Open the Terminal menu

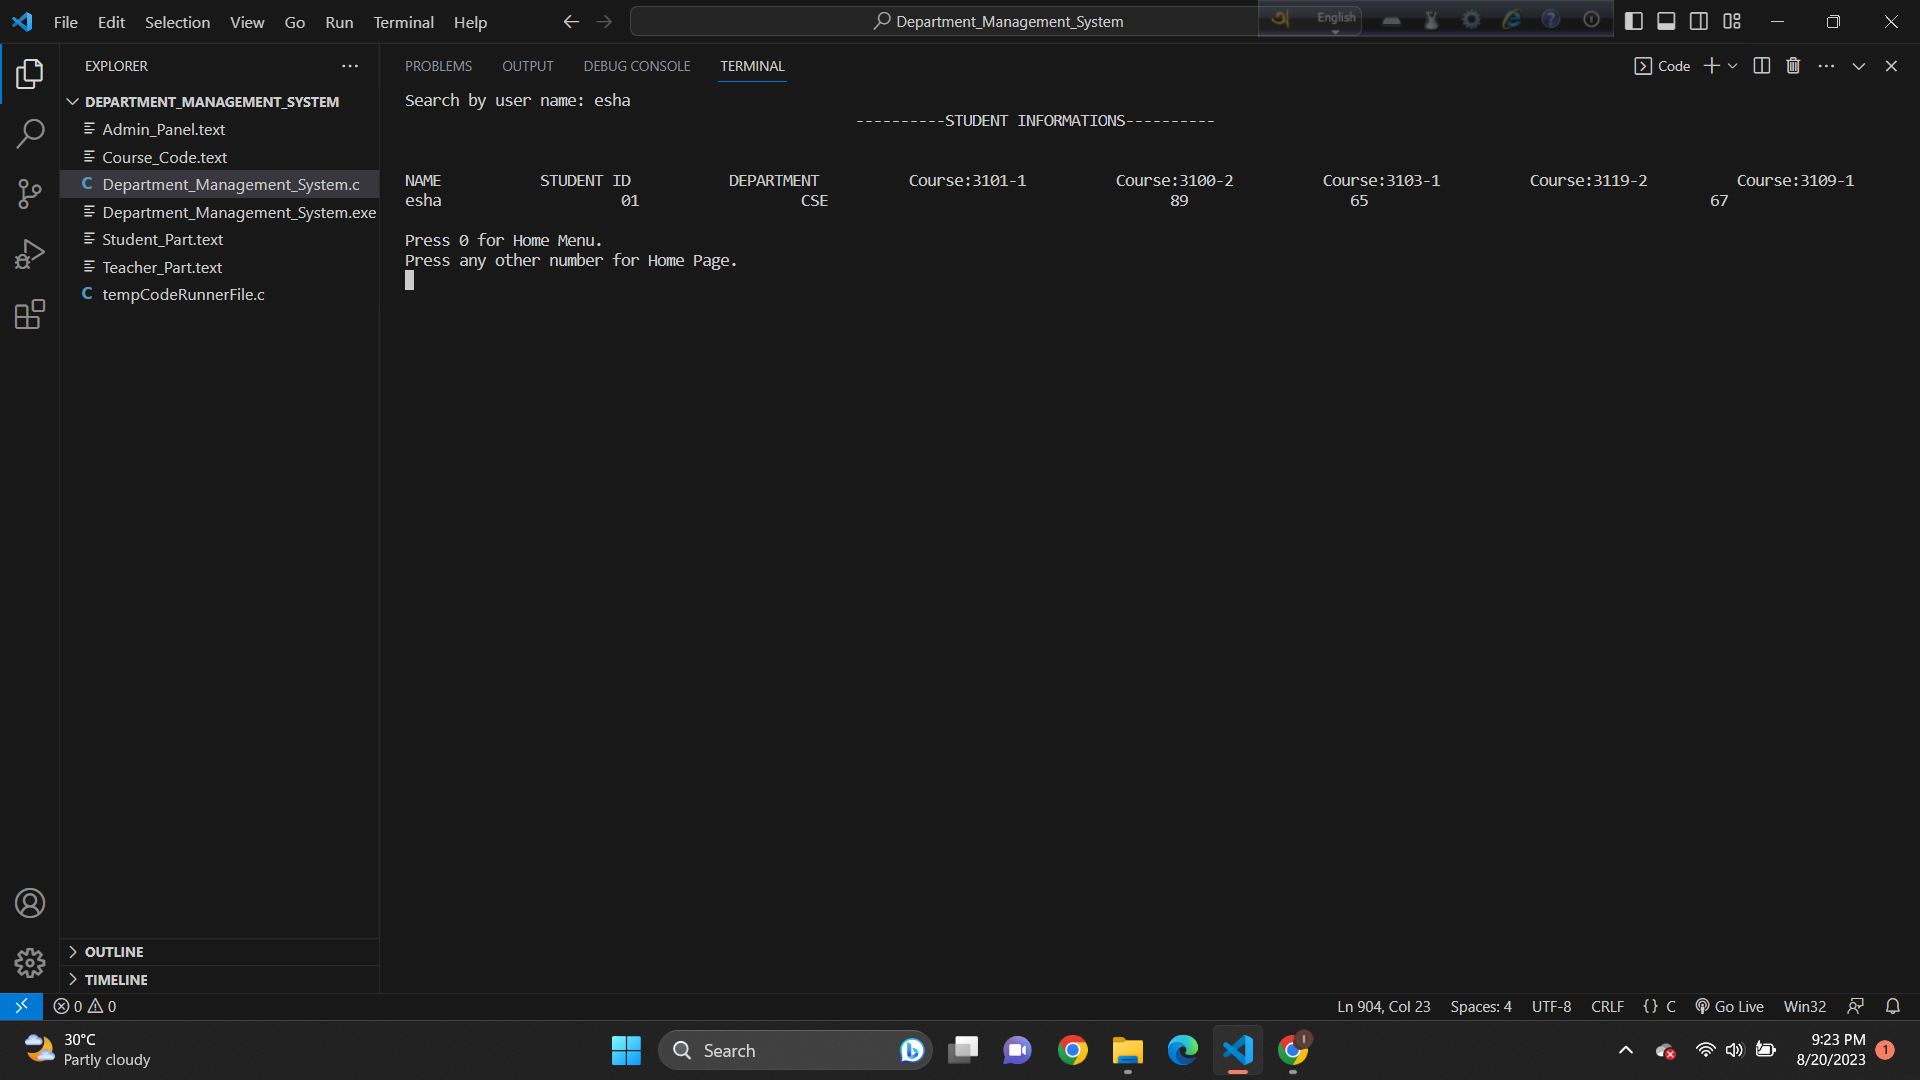click(x=403, y=21)
